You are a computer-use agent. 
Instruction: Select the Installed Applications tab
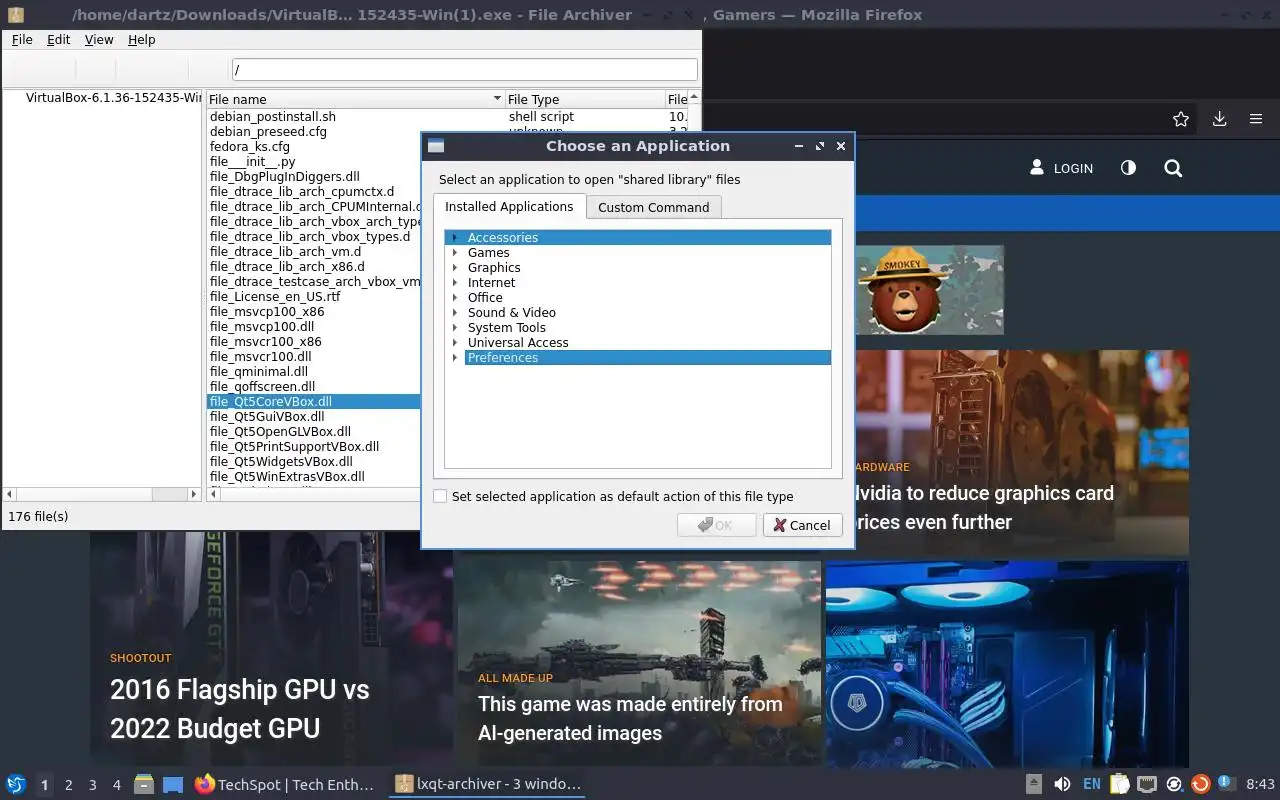pos(509,206)
